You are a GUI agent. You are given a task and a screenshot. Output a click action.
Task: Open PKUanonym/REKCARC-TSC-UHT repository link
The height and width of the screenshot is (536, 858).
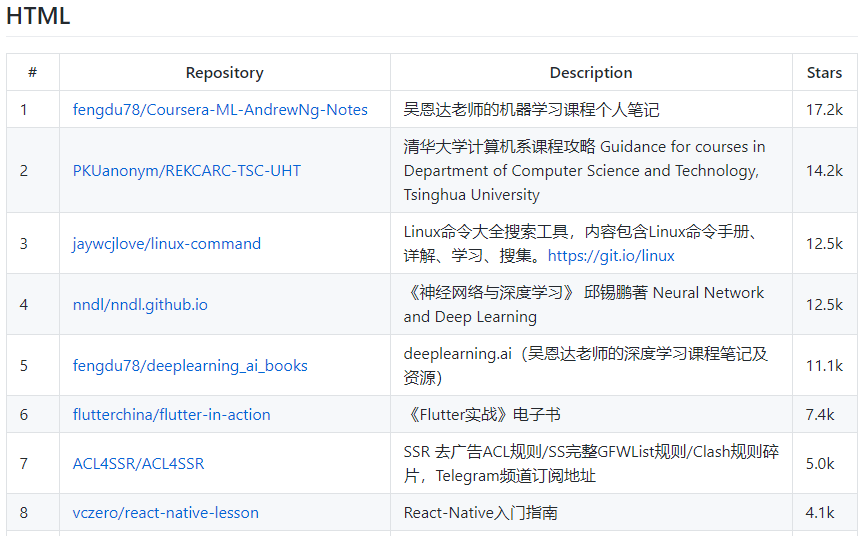pos(187,171)
